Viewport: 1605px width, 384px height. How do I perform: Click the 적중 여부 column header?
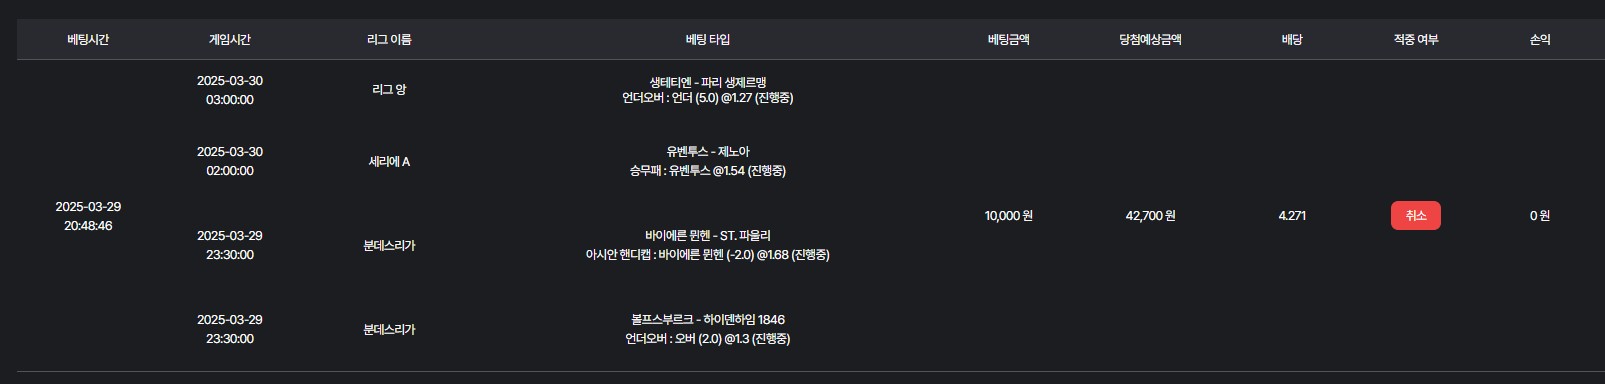coord(1415,39)
